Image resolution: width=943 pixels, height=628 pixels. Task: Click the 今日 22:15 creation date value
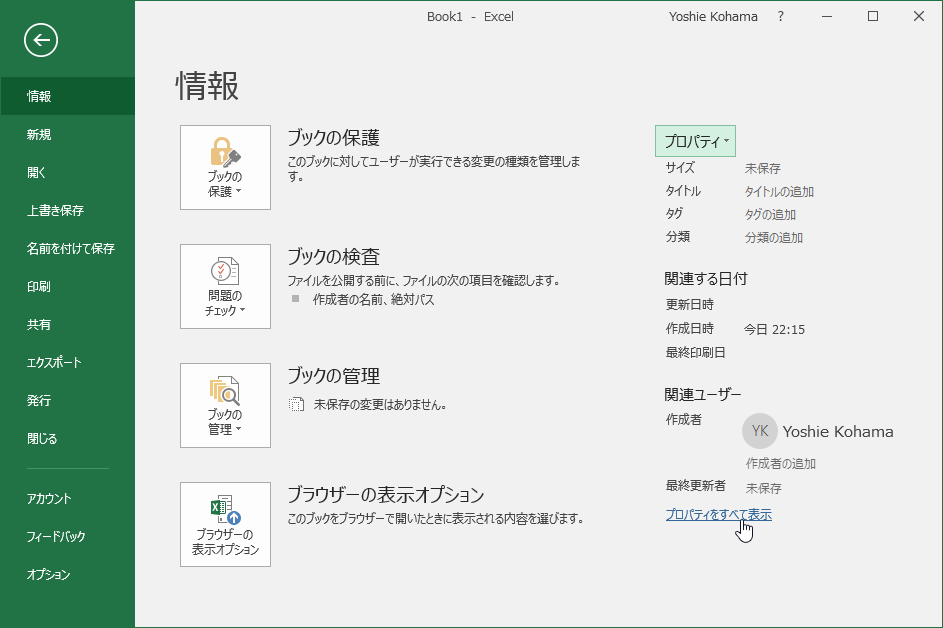pos(774,330)
